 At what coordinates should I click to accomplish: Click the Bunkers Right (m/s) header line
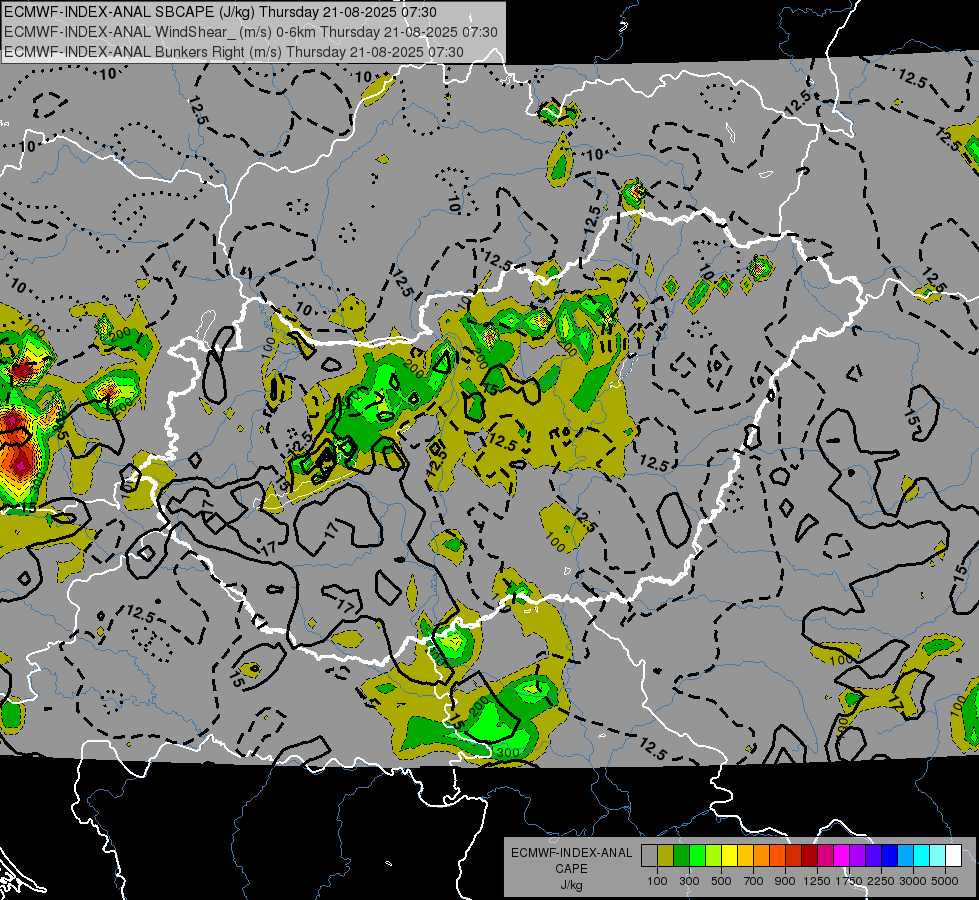click(234, 52)
